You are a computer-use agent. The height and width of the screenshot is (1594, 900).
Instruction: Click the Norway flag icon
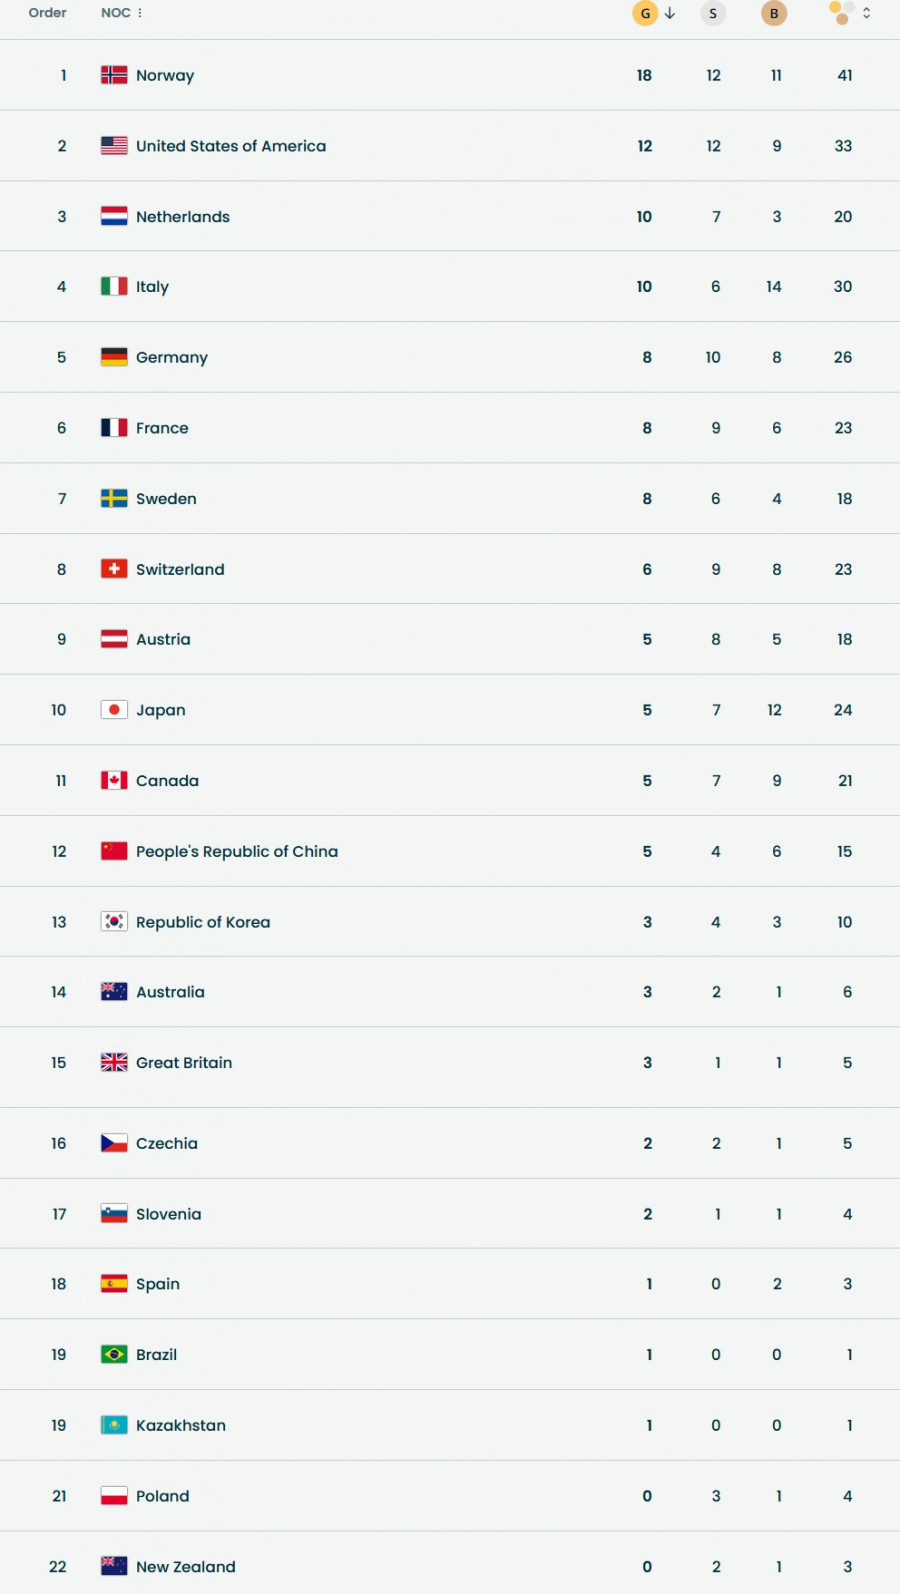click(x=113, y=74)
